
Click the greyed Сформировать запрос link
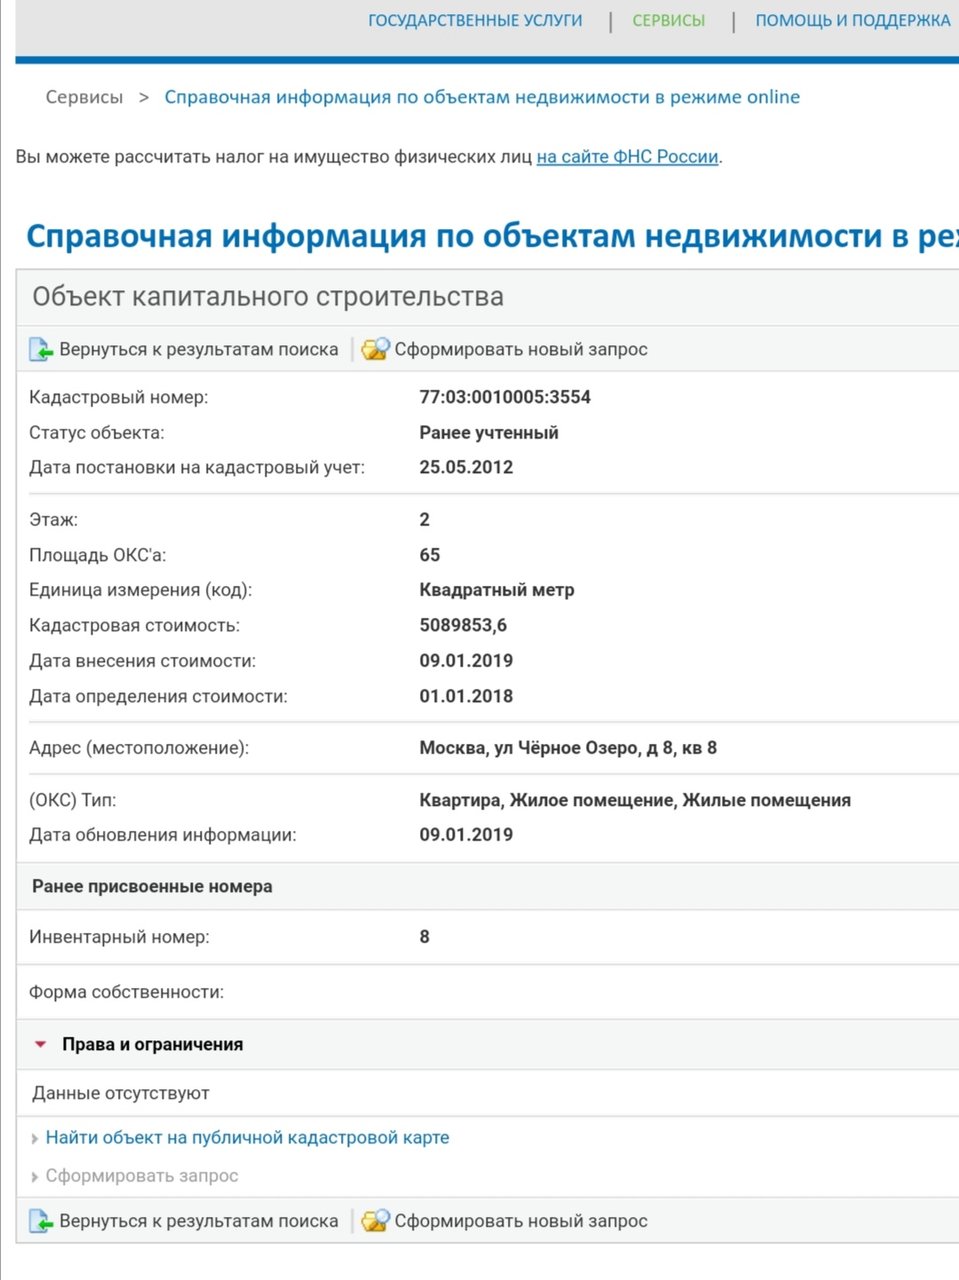(x=142, y=1176)
